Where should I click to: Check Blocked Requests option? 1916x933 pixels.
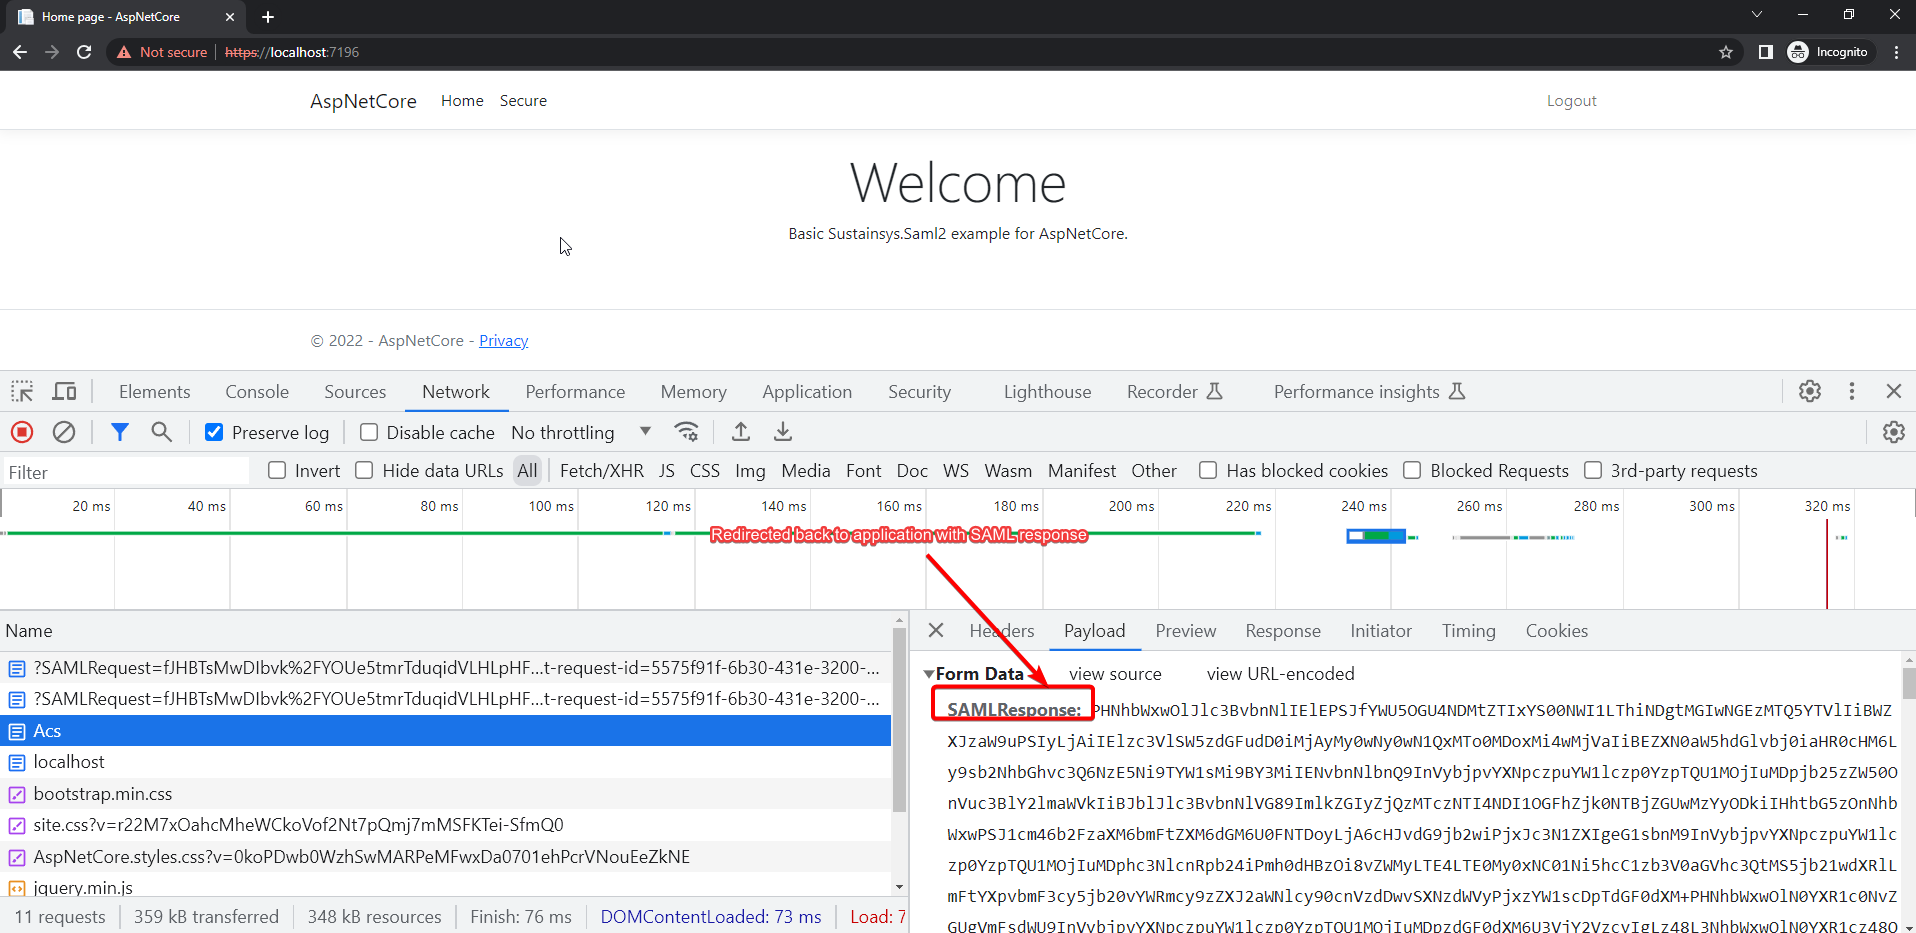pyautogui.click(x=1412, y=470)
